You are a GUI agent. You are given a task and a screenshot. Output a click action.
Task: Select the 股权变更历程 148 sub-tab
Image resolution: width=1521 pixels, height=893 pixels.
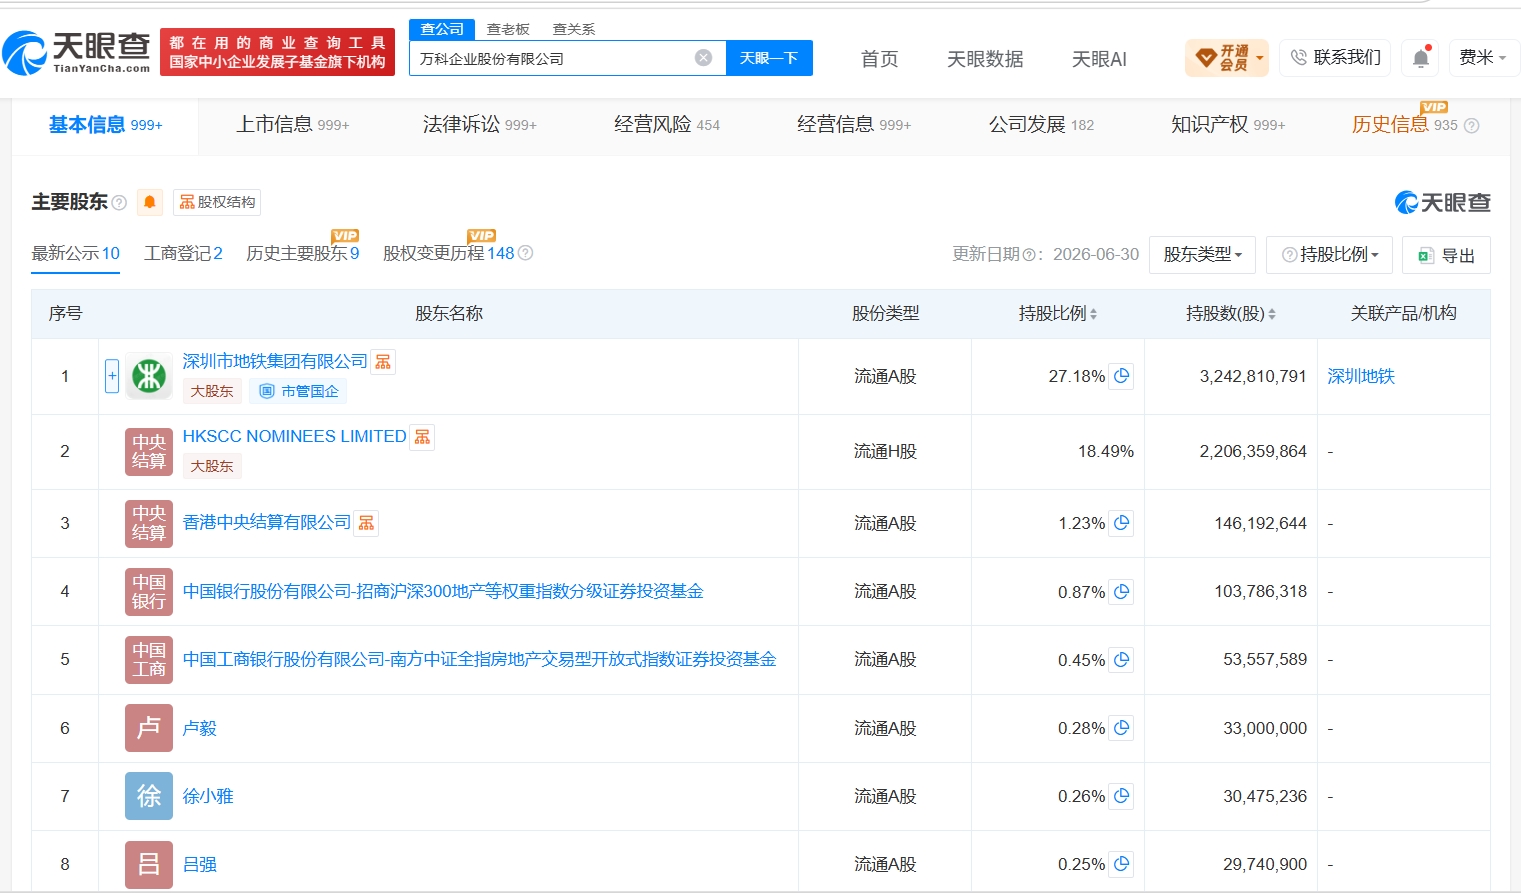point(448,254)
